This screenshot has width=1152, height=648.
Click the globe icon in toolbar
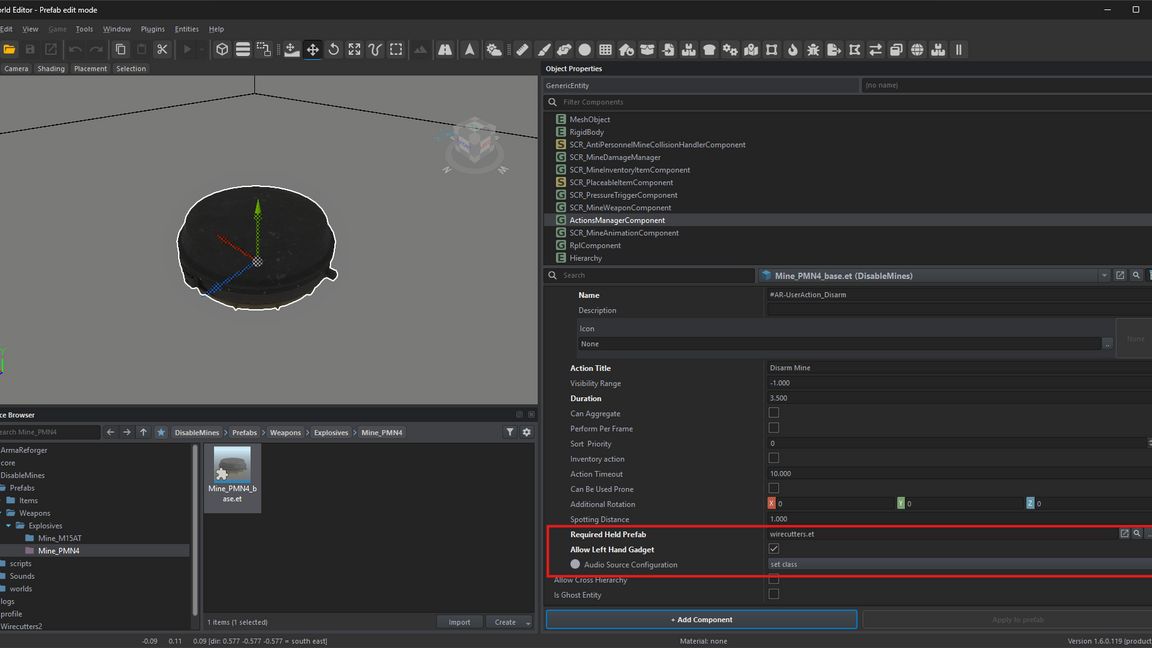[x=917, y=49]
